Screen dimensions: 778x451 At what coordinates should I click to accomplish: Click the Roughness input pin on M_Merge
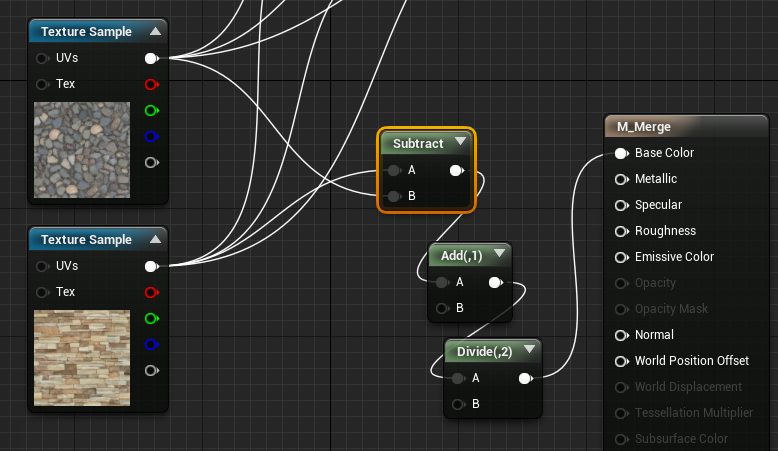tap(621, 231)
